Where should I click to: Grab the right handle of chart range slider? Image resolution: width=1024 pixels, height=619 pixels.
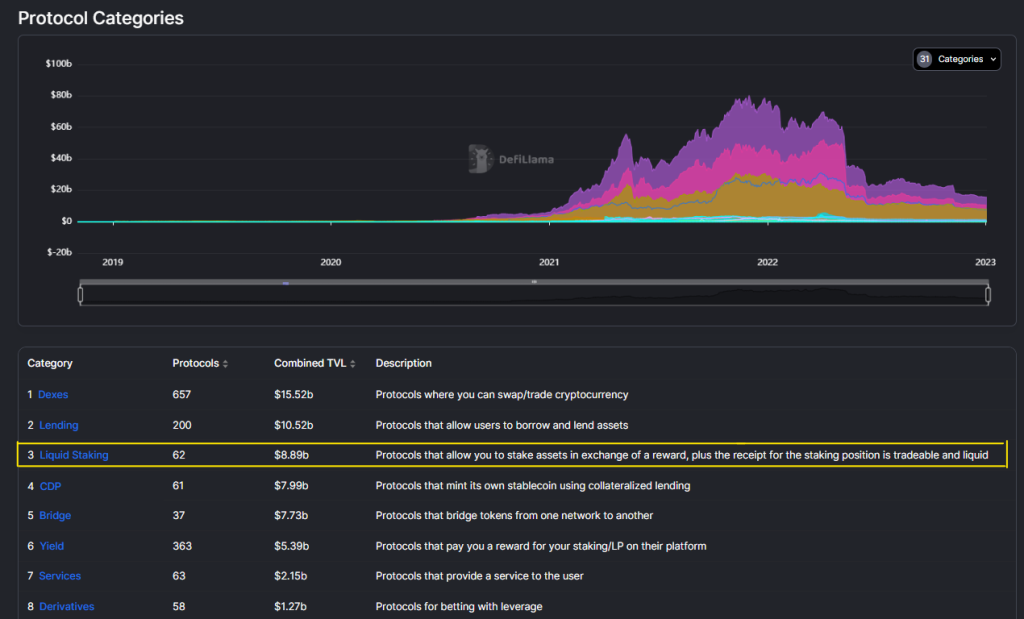click(988, 295)
